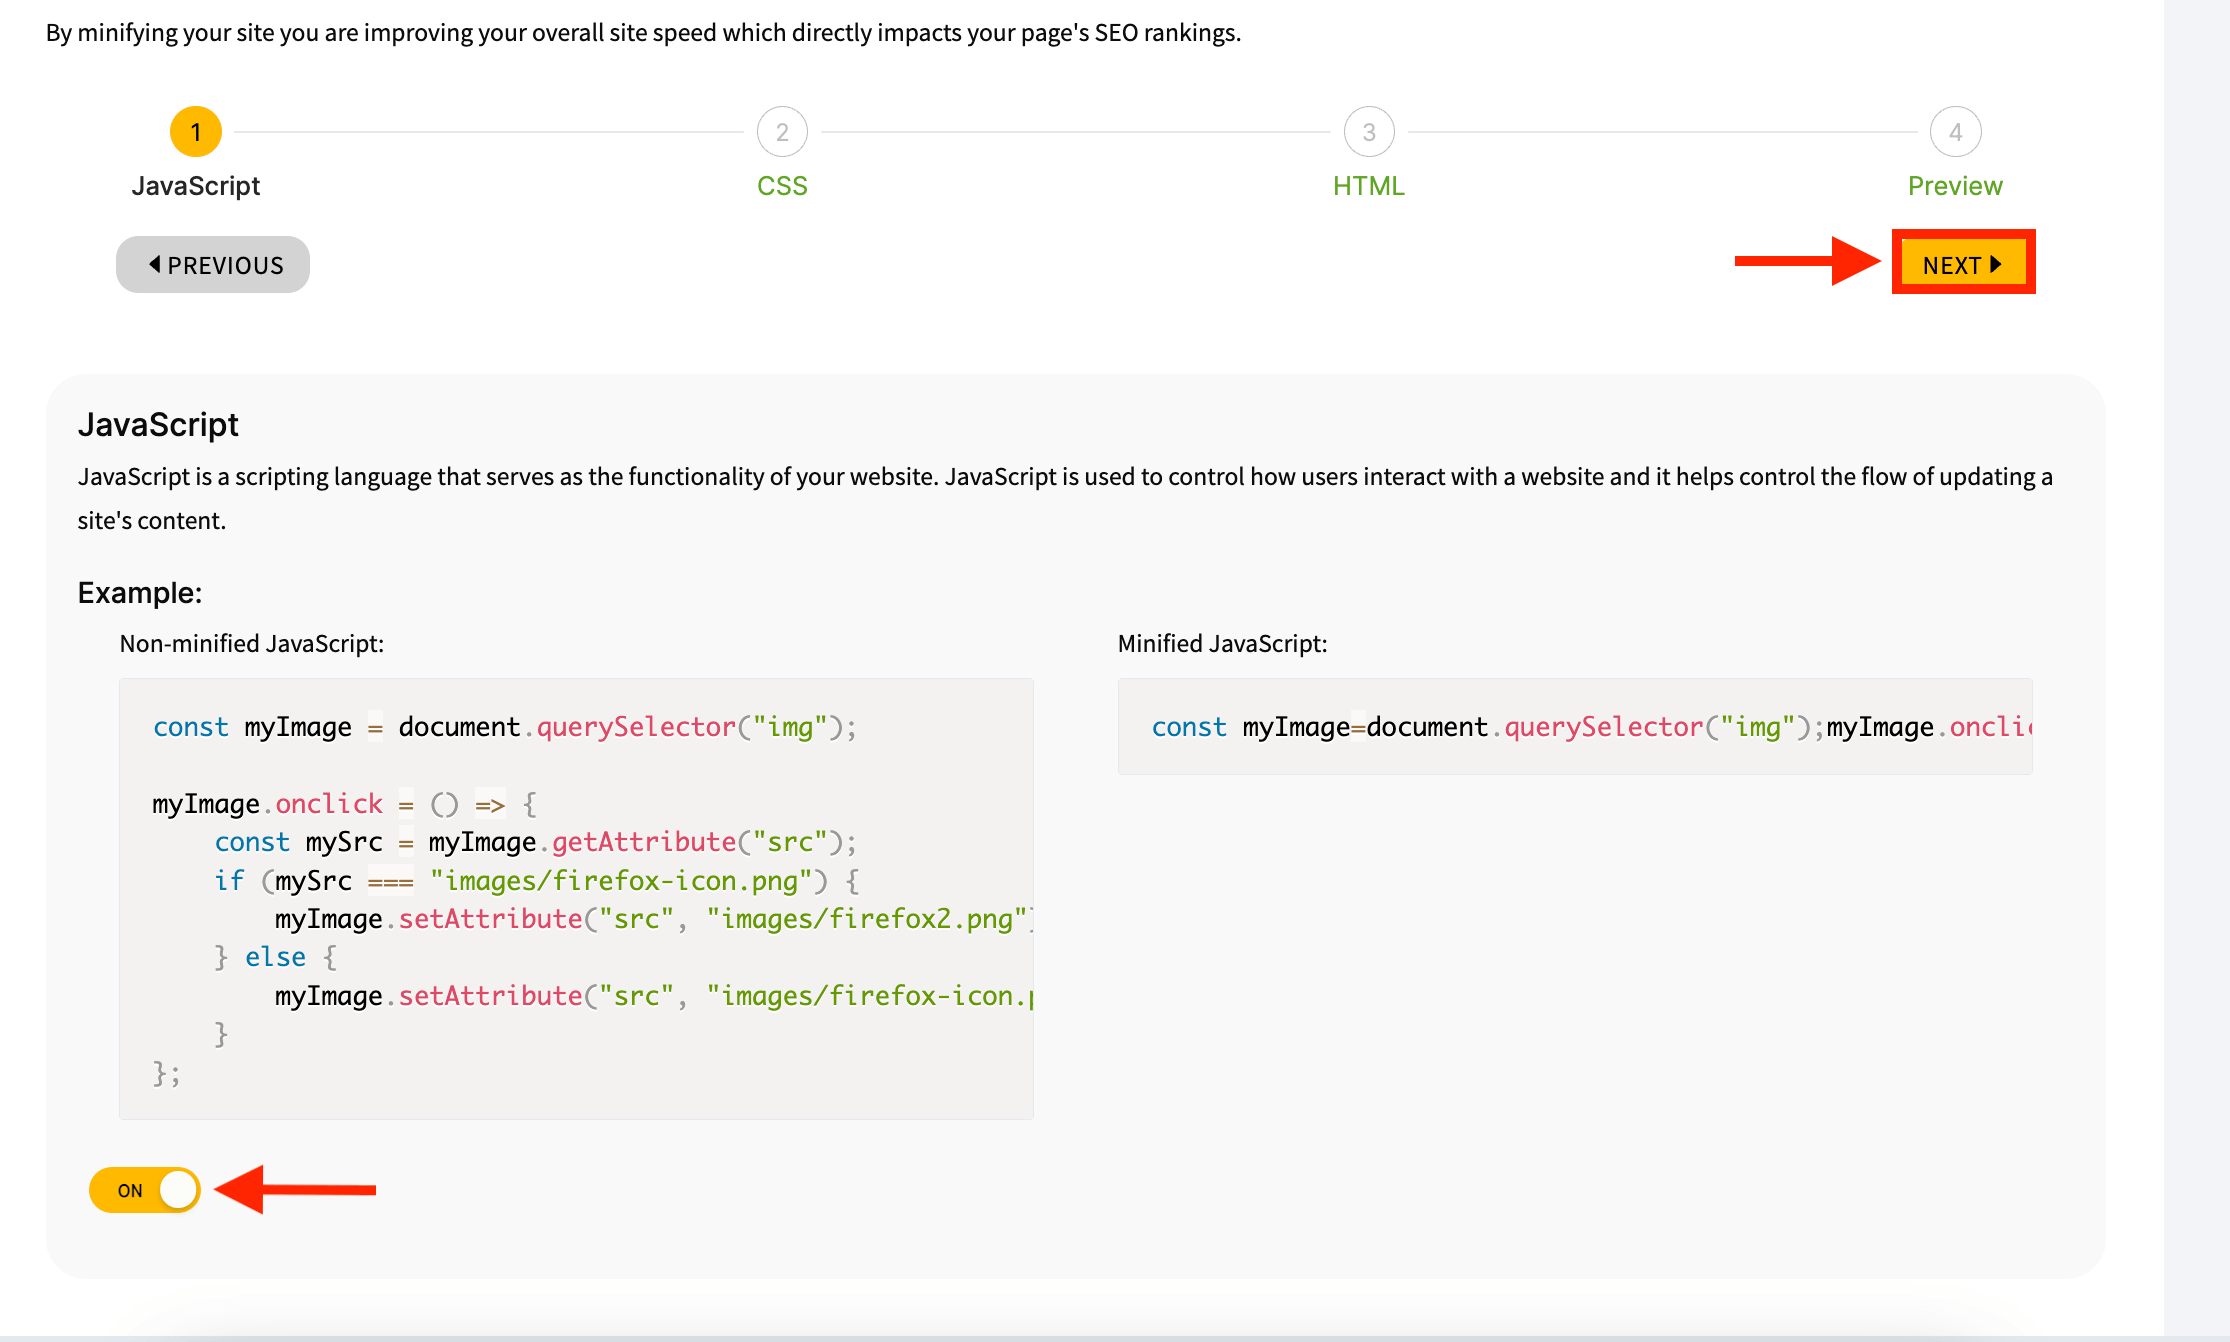Click the 'Minified JavaScript:' label
The image size is (2230, 1342).
(1222, 643)
